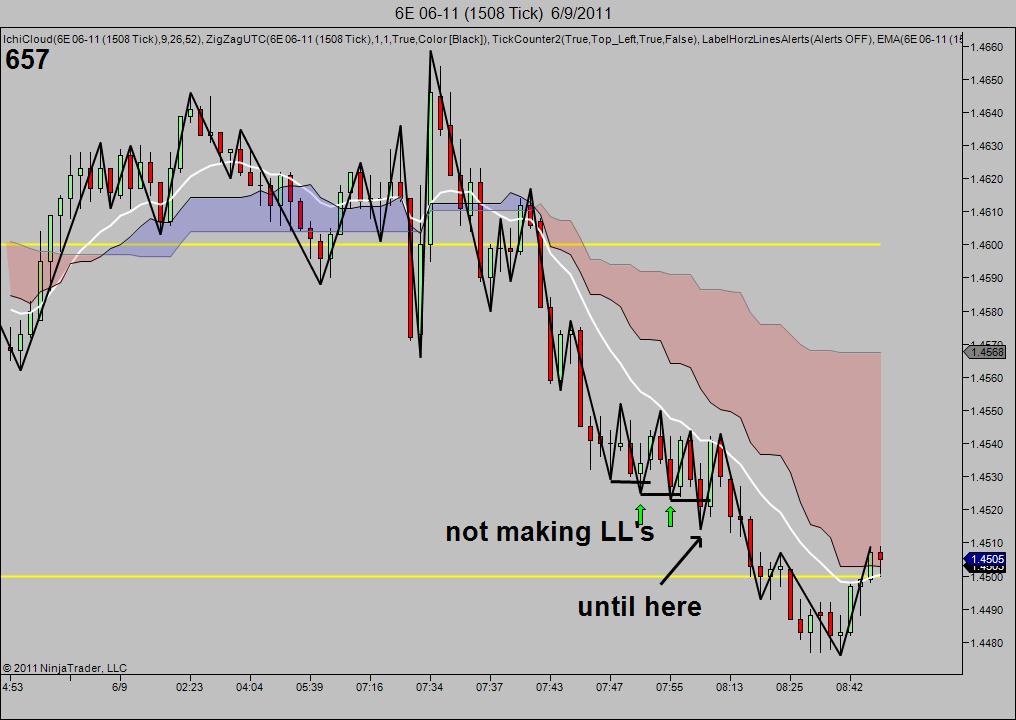
Task: Click the chart title '6E 06-11 (1508 Tick) 6/9/2011'
Action: coord(503,13)
